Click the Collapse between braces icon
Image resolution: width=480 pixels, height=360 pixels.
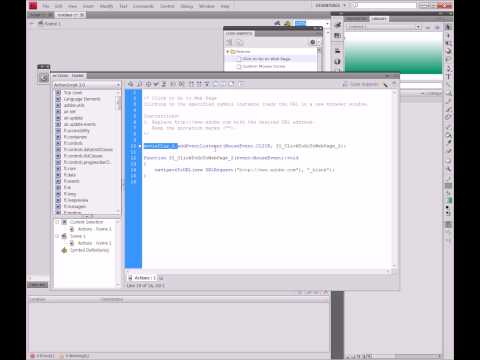pos(191,84)
